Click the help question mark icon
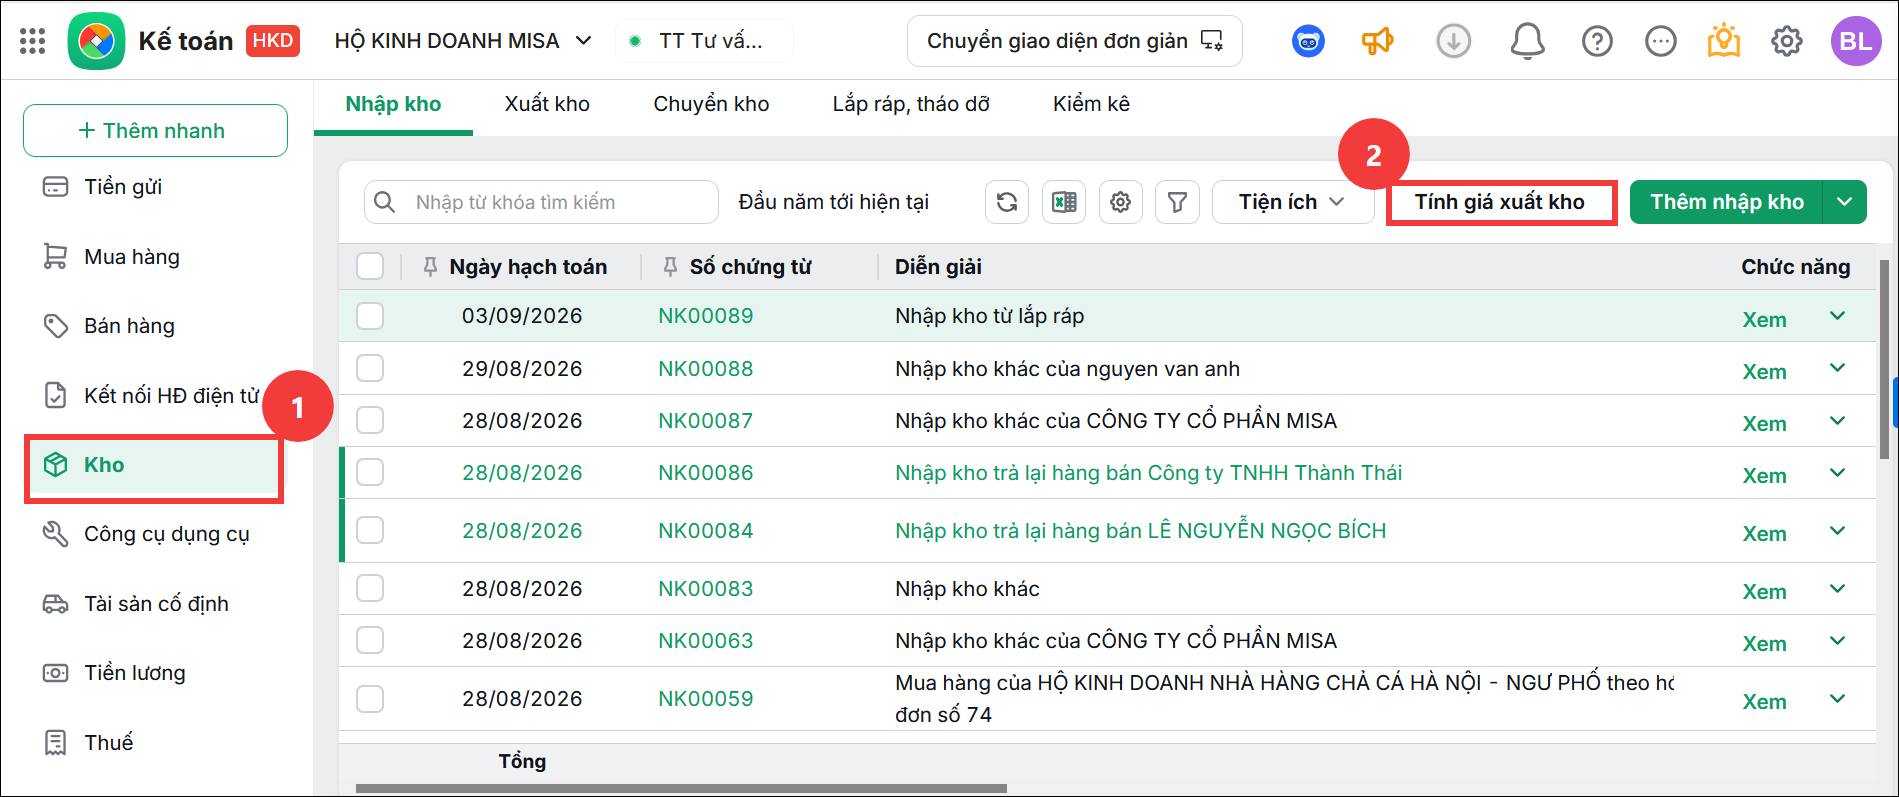This screenshot has height=797, width=1899. (1597, 41)
